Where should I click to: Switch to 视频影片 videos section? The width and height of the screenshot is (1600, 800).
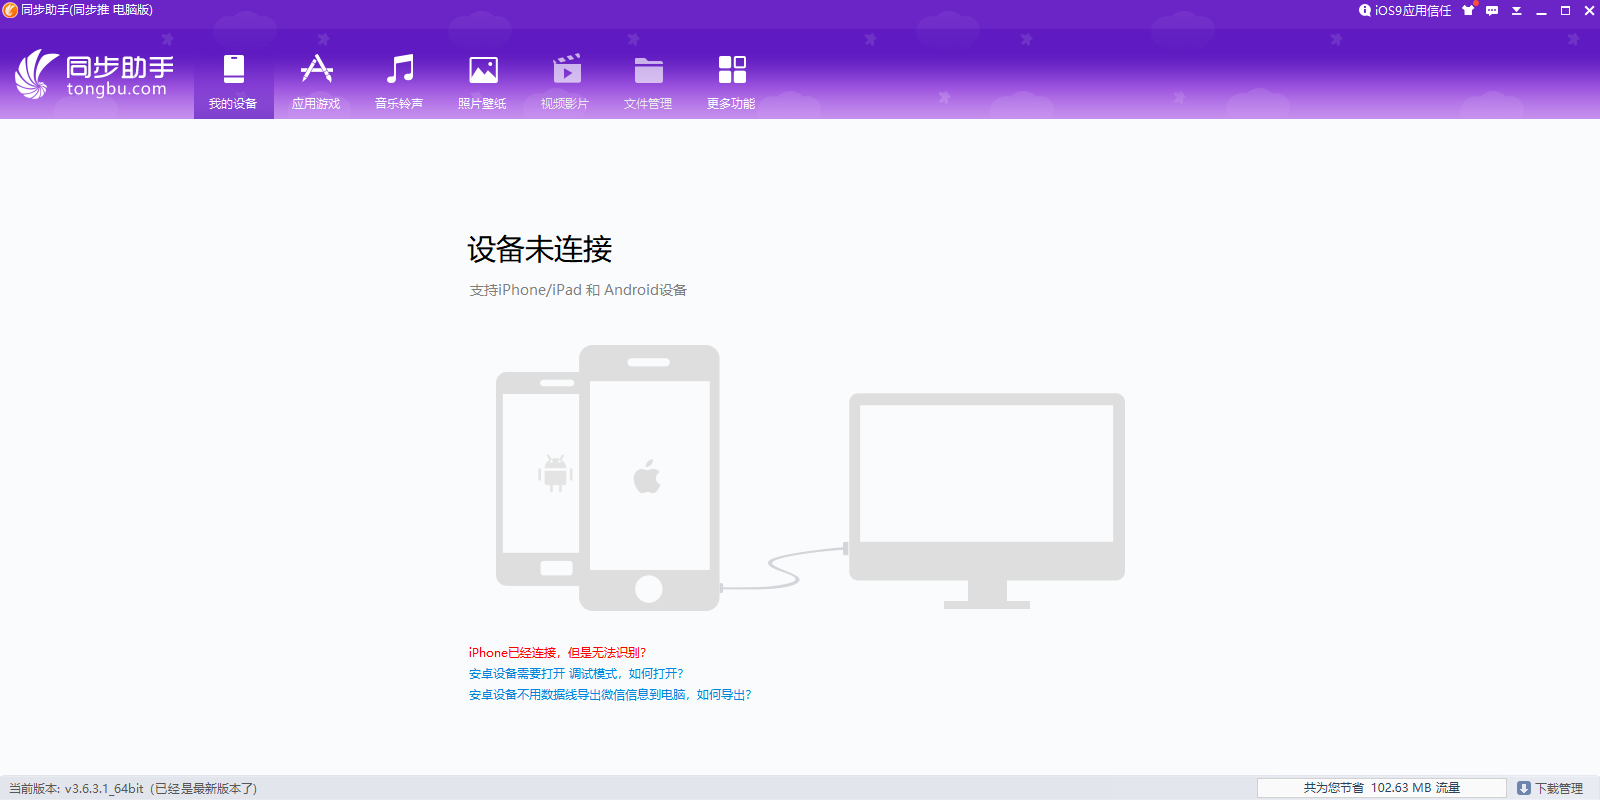(565, 81)
